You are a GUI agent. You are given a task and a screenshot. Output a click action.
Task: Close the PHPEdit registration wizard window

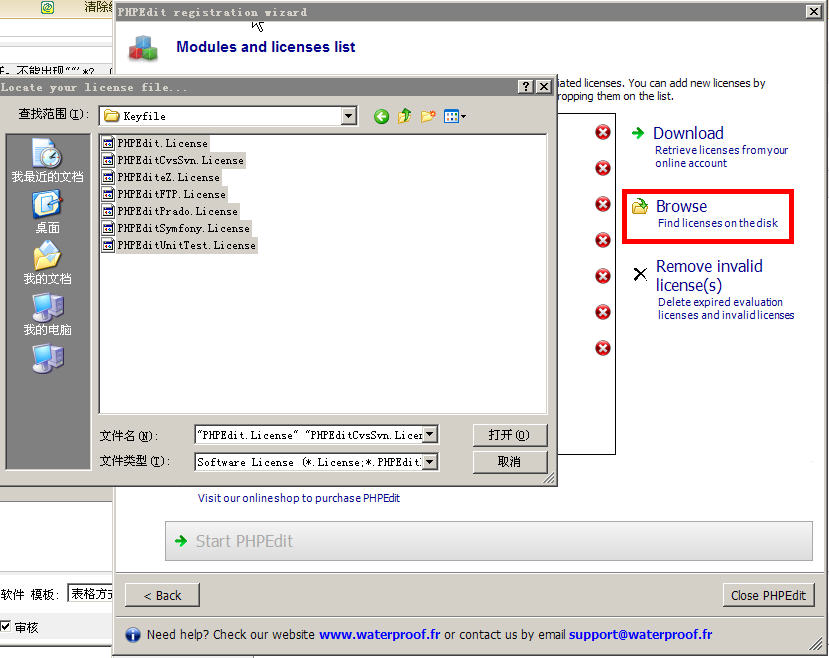(x=814, y=11)
